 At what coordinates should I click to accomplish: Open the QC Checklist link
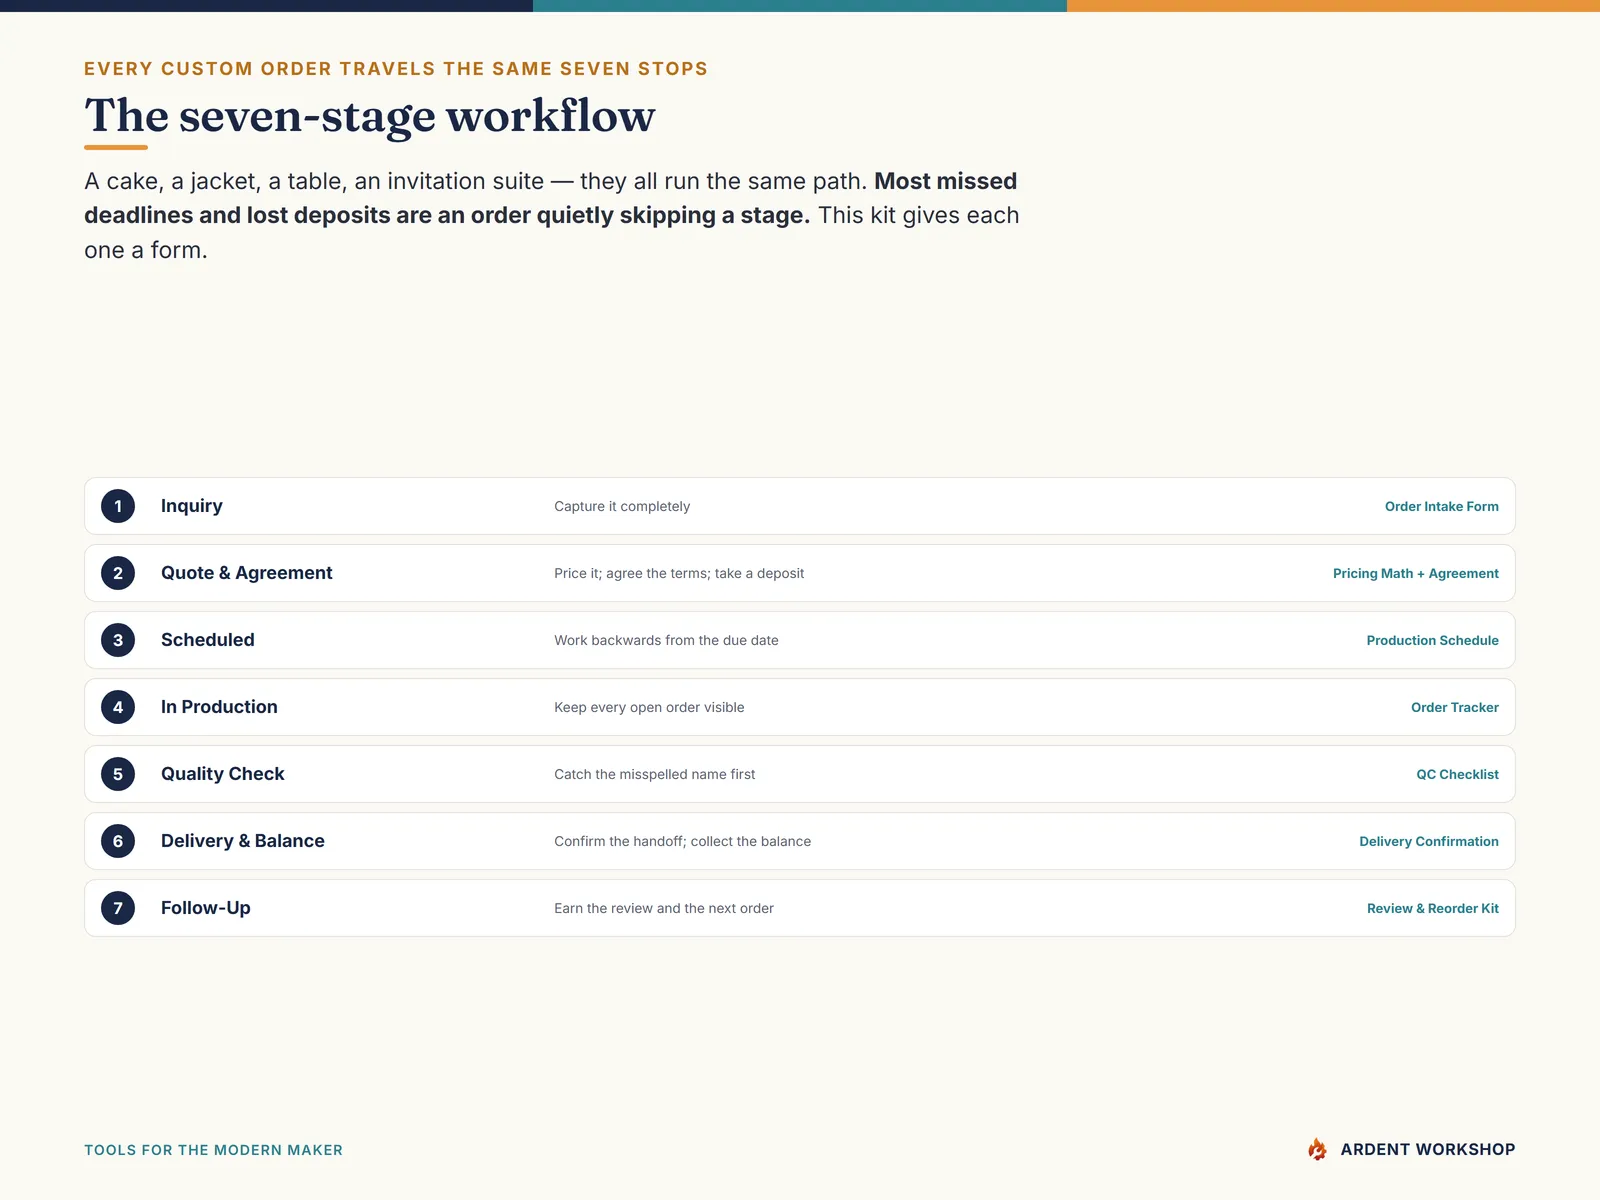(1457, 774)
